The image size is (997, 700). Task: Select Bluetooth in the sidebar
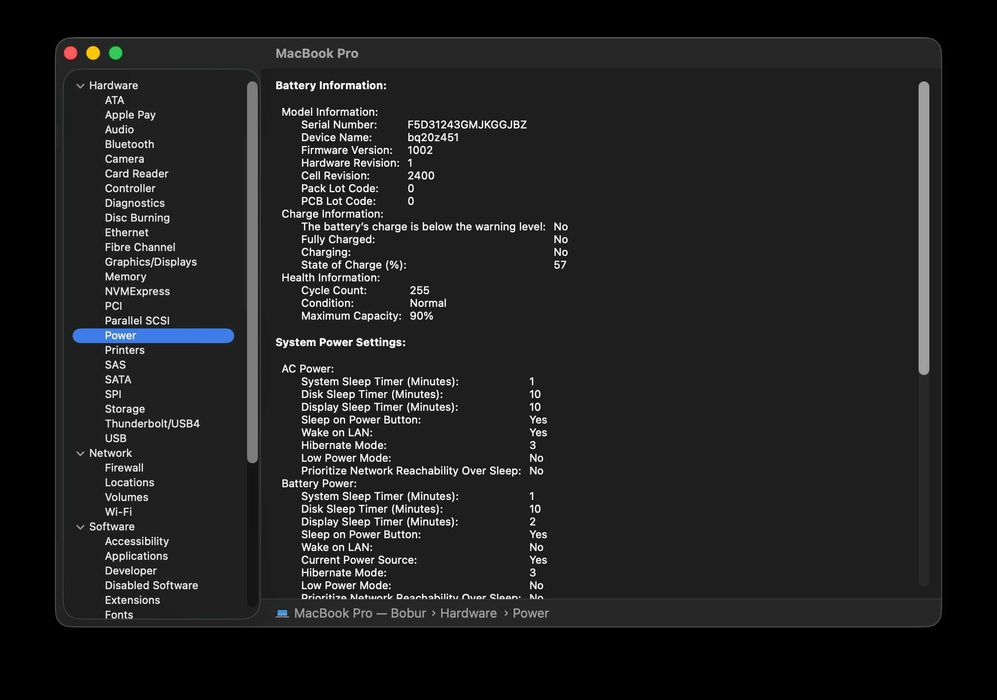click(129, 144)
